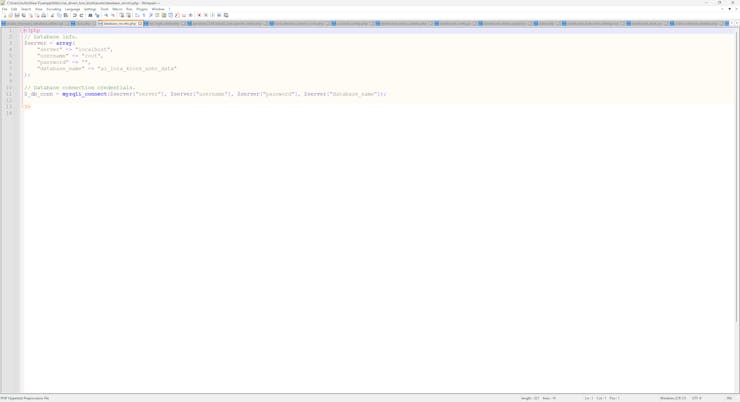Toggle Show All Characters icon

click(x=144, y=15)
